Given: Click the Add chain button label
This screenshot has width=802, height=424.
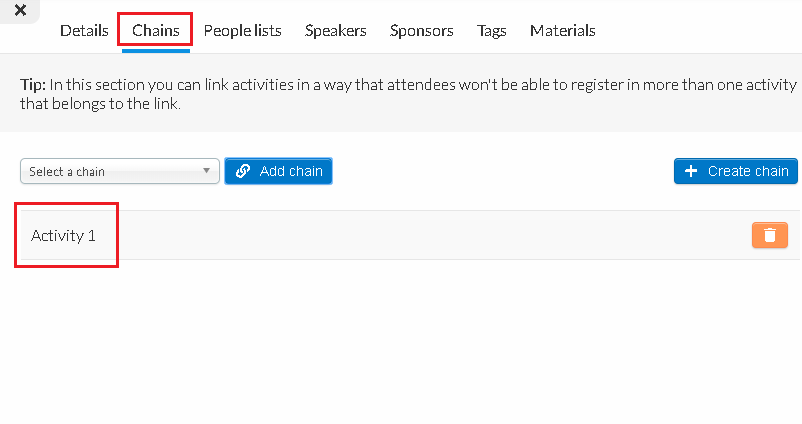Looking at the screenshot, I should click(x=291, y=171).
